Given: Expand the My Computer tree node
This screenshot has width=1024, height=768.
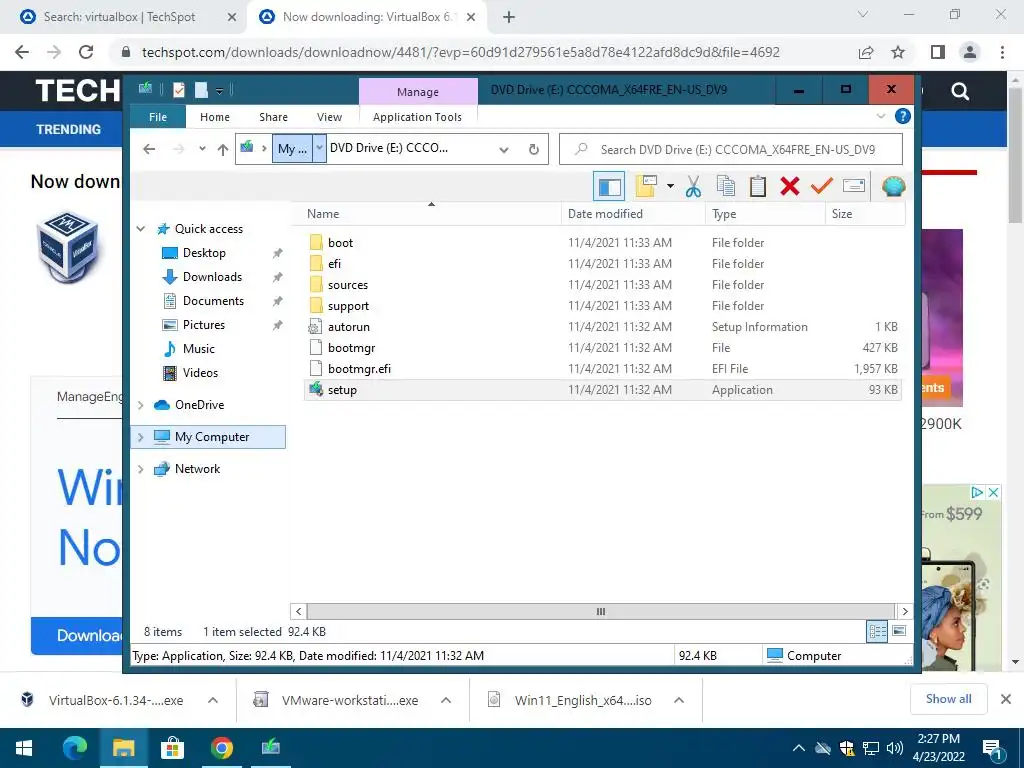Looking at the screenshot, I should (140, 437).
